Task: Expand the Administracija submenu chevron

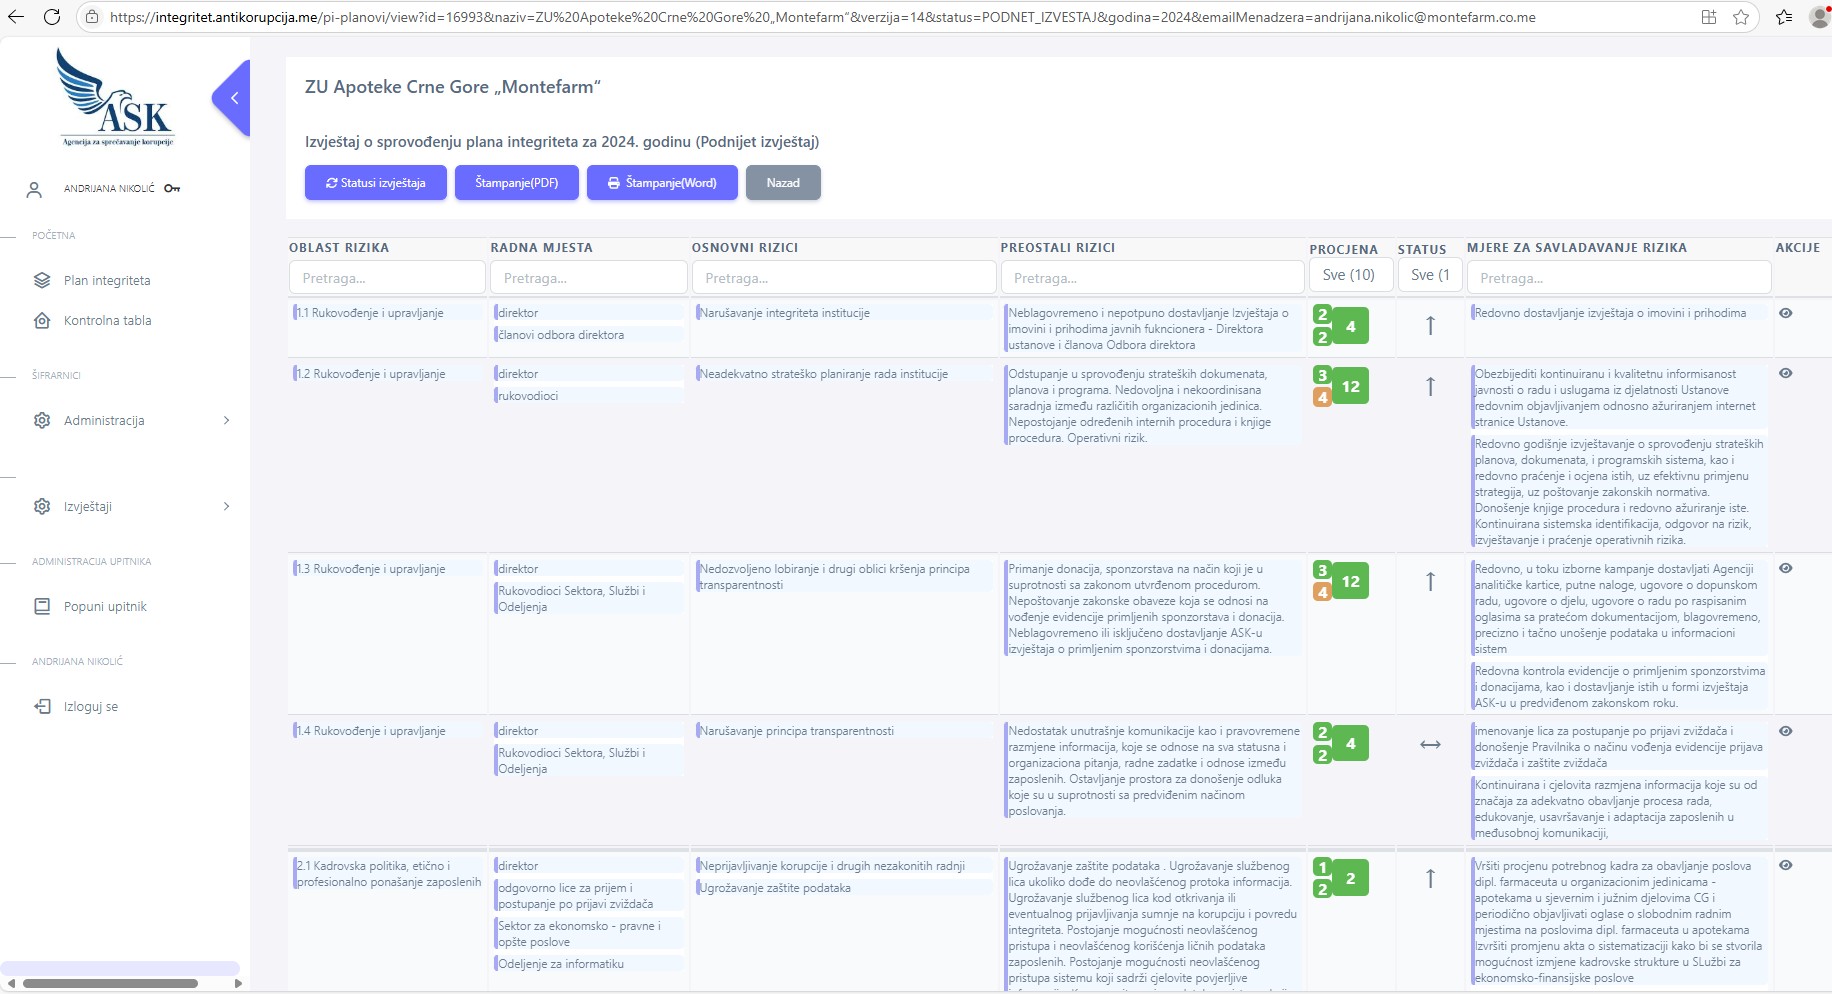Action: pyautogui.click(x=226, y=420)
